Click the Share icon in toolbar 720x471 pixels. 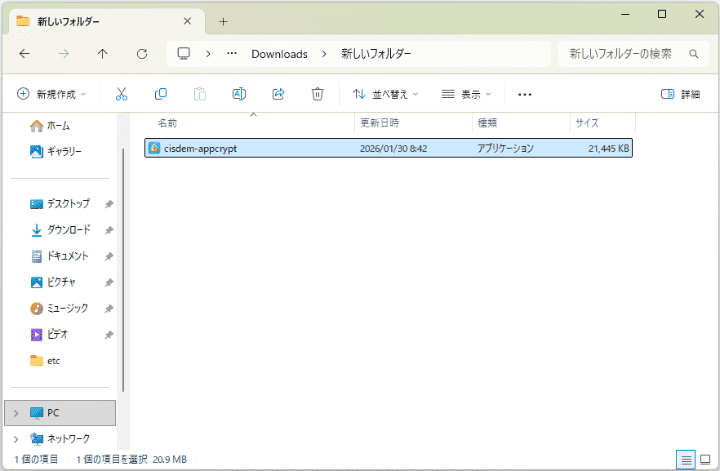click(x=278, y=94)
